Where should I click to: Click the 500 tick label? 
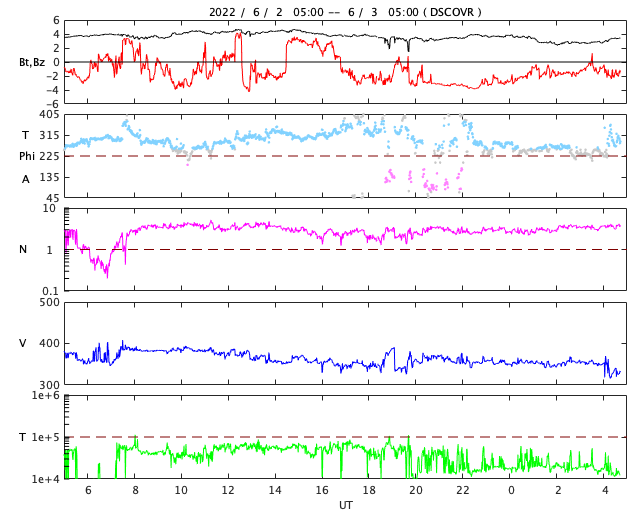[49, 303]
